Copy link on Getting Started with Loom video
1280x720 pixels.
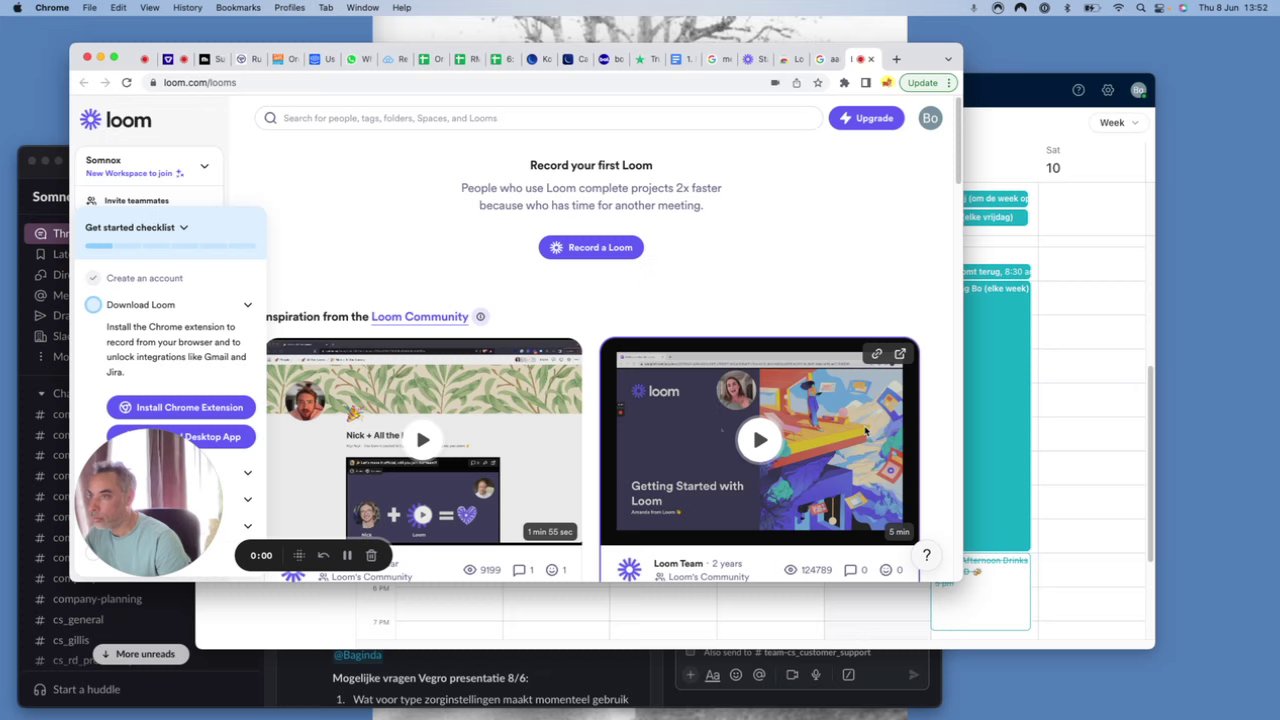[x=877, y=354]
